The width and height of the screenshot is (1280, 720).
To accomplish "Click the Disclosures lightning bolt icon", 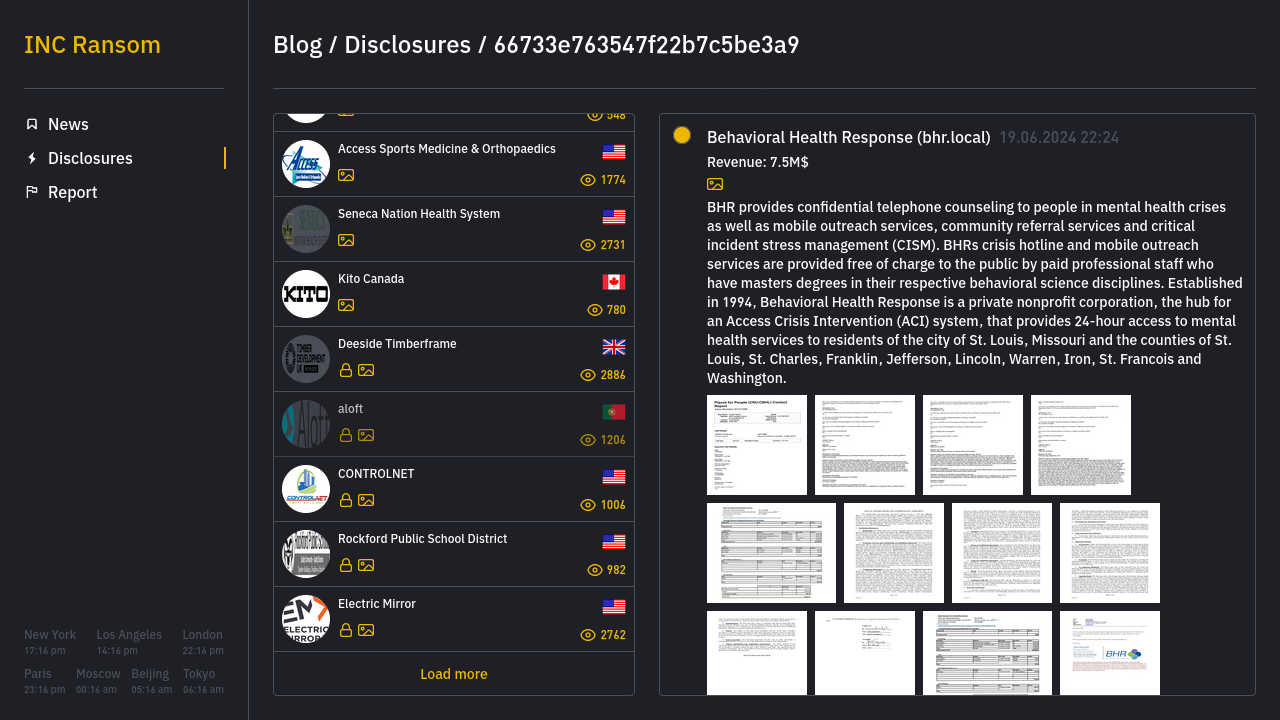I will (x=32, y=158).
